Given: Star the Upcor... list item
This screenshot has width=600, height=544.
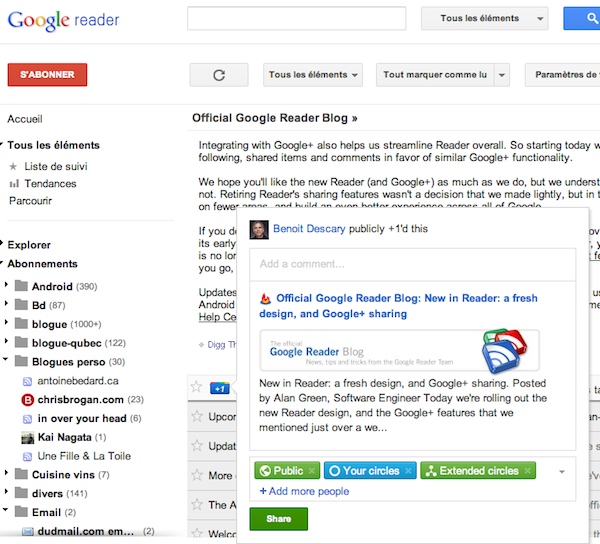Looking at the screenshot, I should [197, 416].
